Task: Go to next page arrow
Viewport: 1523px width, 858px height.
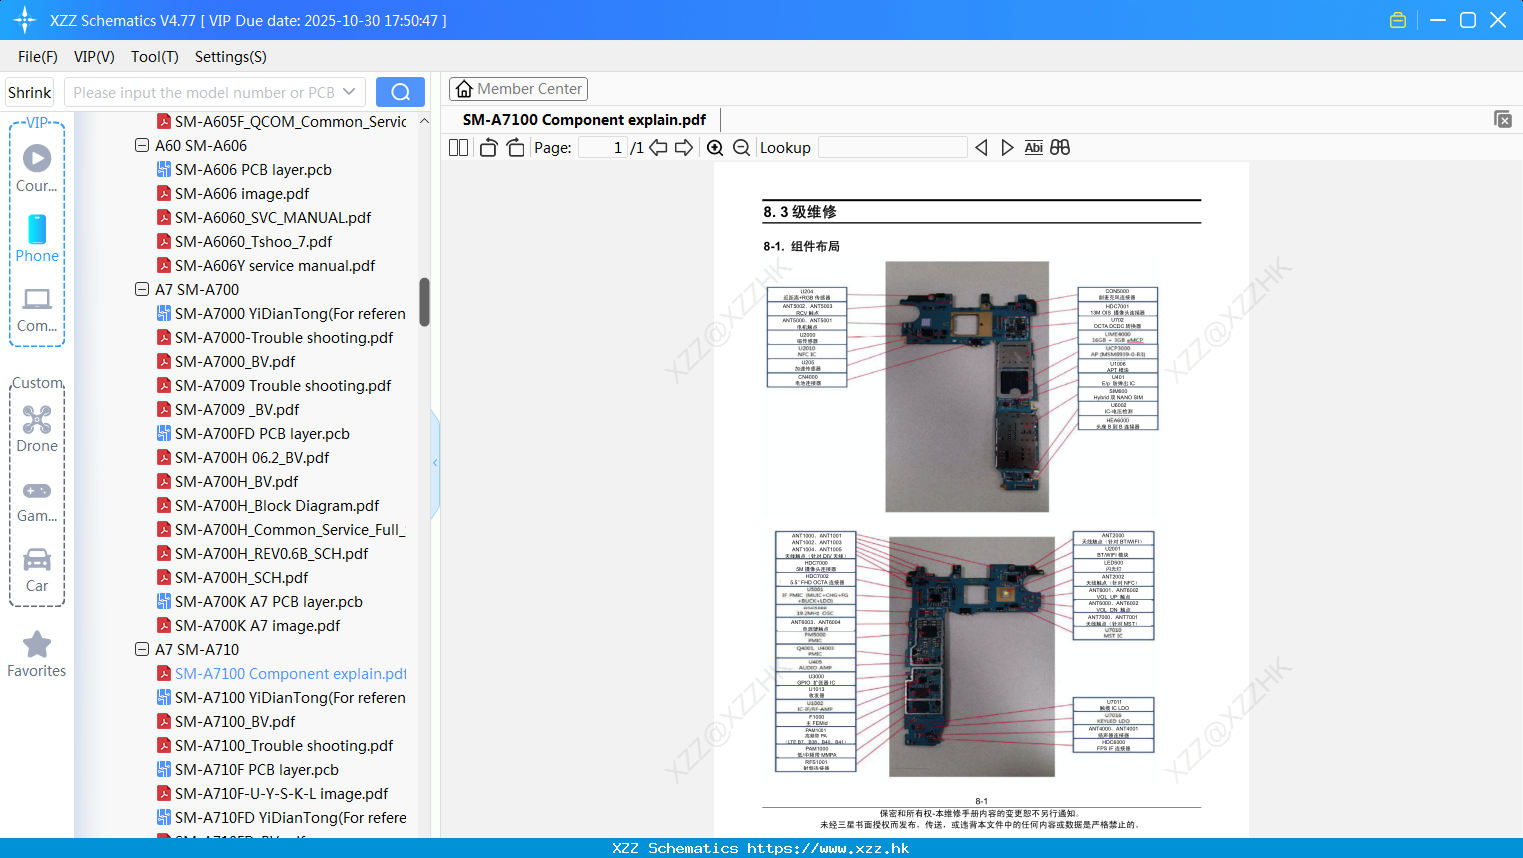Action: [684, 147]
